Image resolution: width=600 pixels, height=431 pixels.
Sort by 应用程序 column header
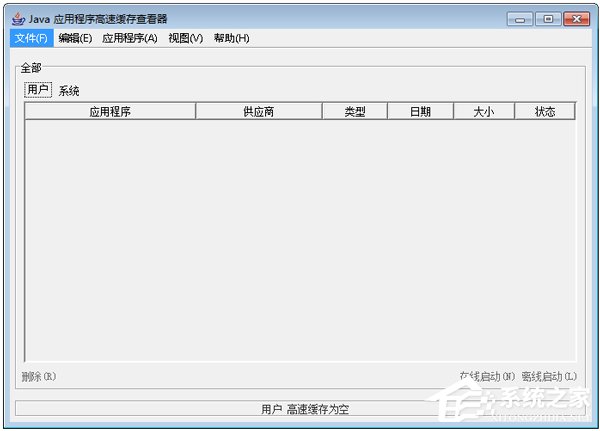(x=110, y=111)
